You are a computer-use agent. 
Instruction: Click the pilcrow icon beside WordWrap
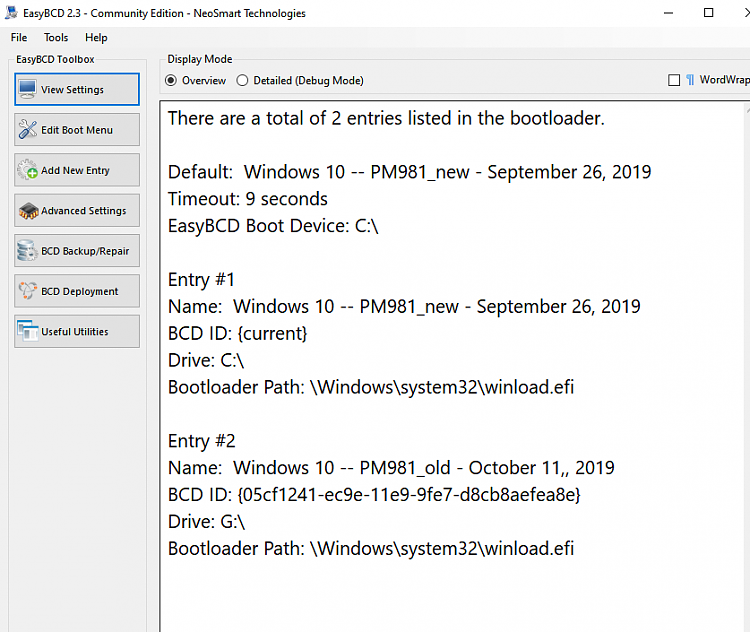tap(690, 80)
